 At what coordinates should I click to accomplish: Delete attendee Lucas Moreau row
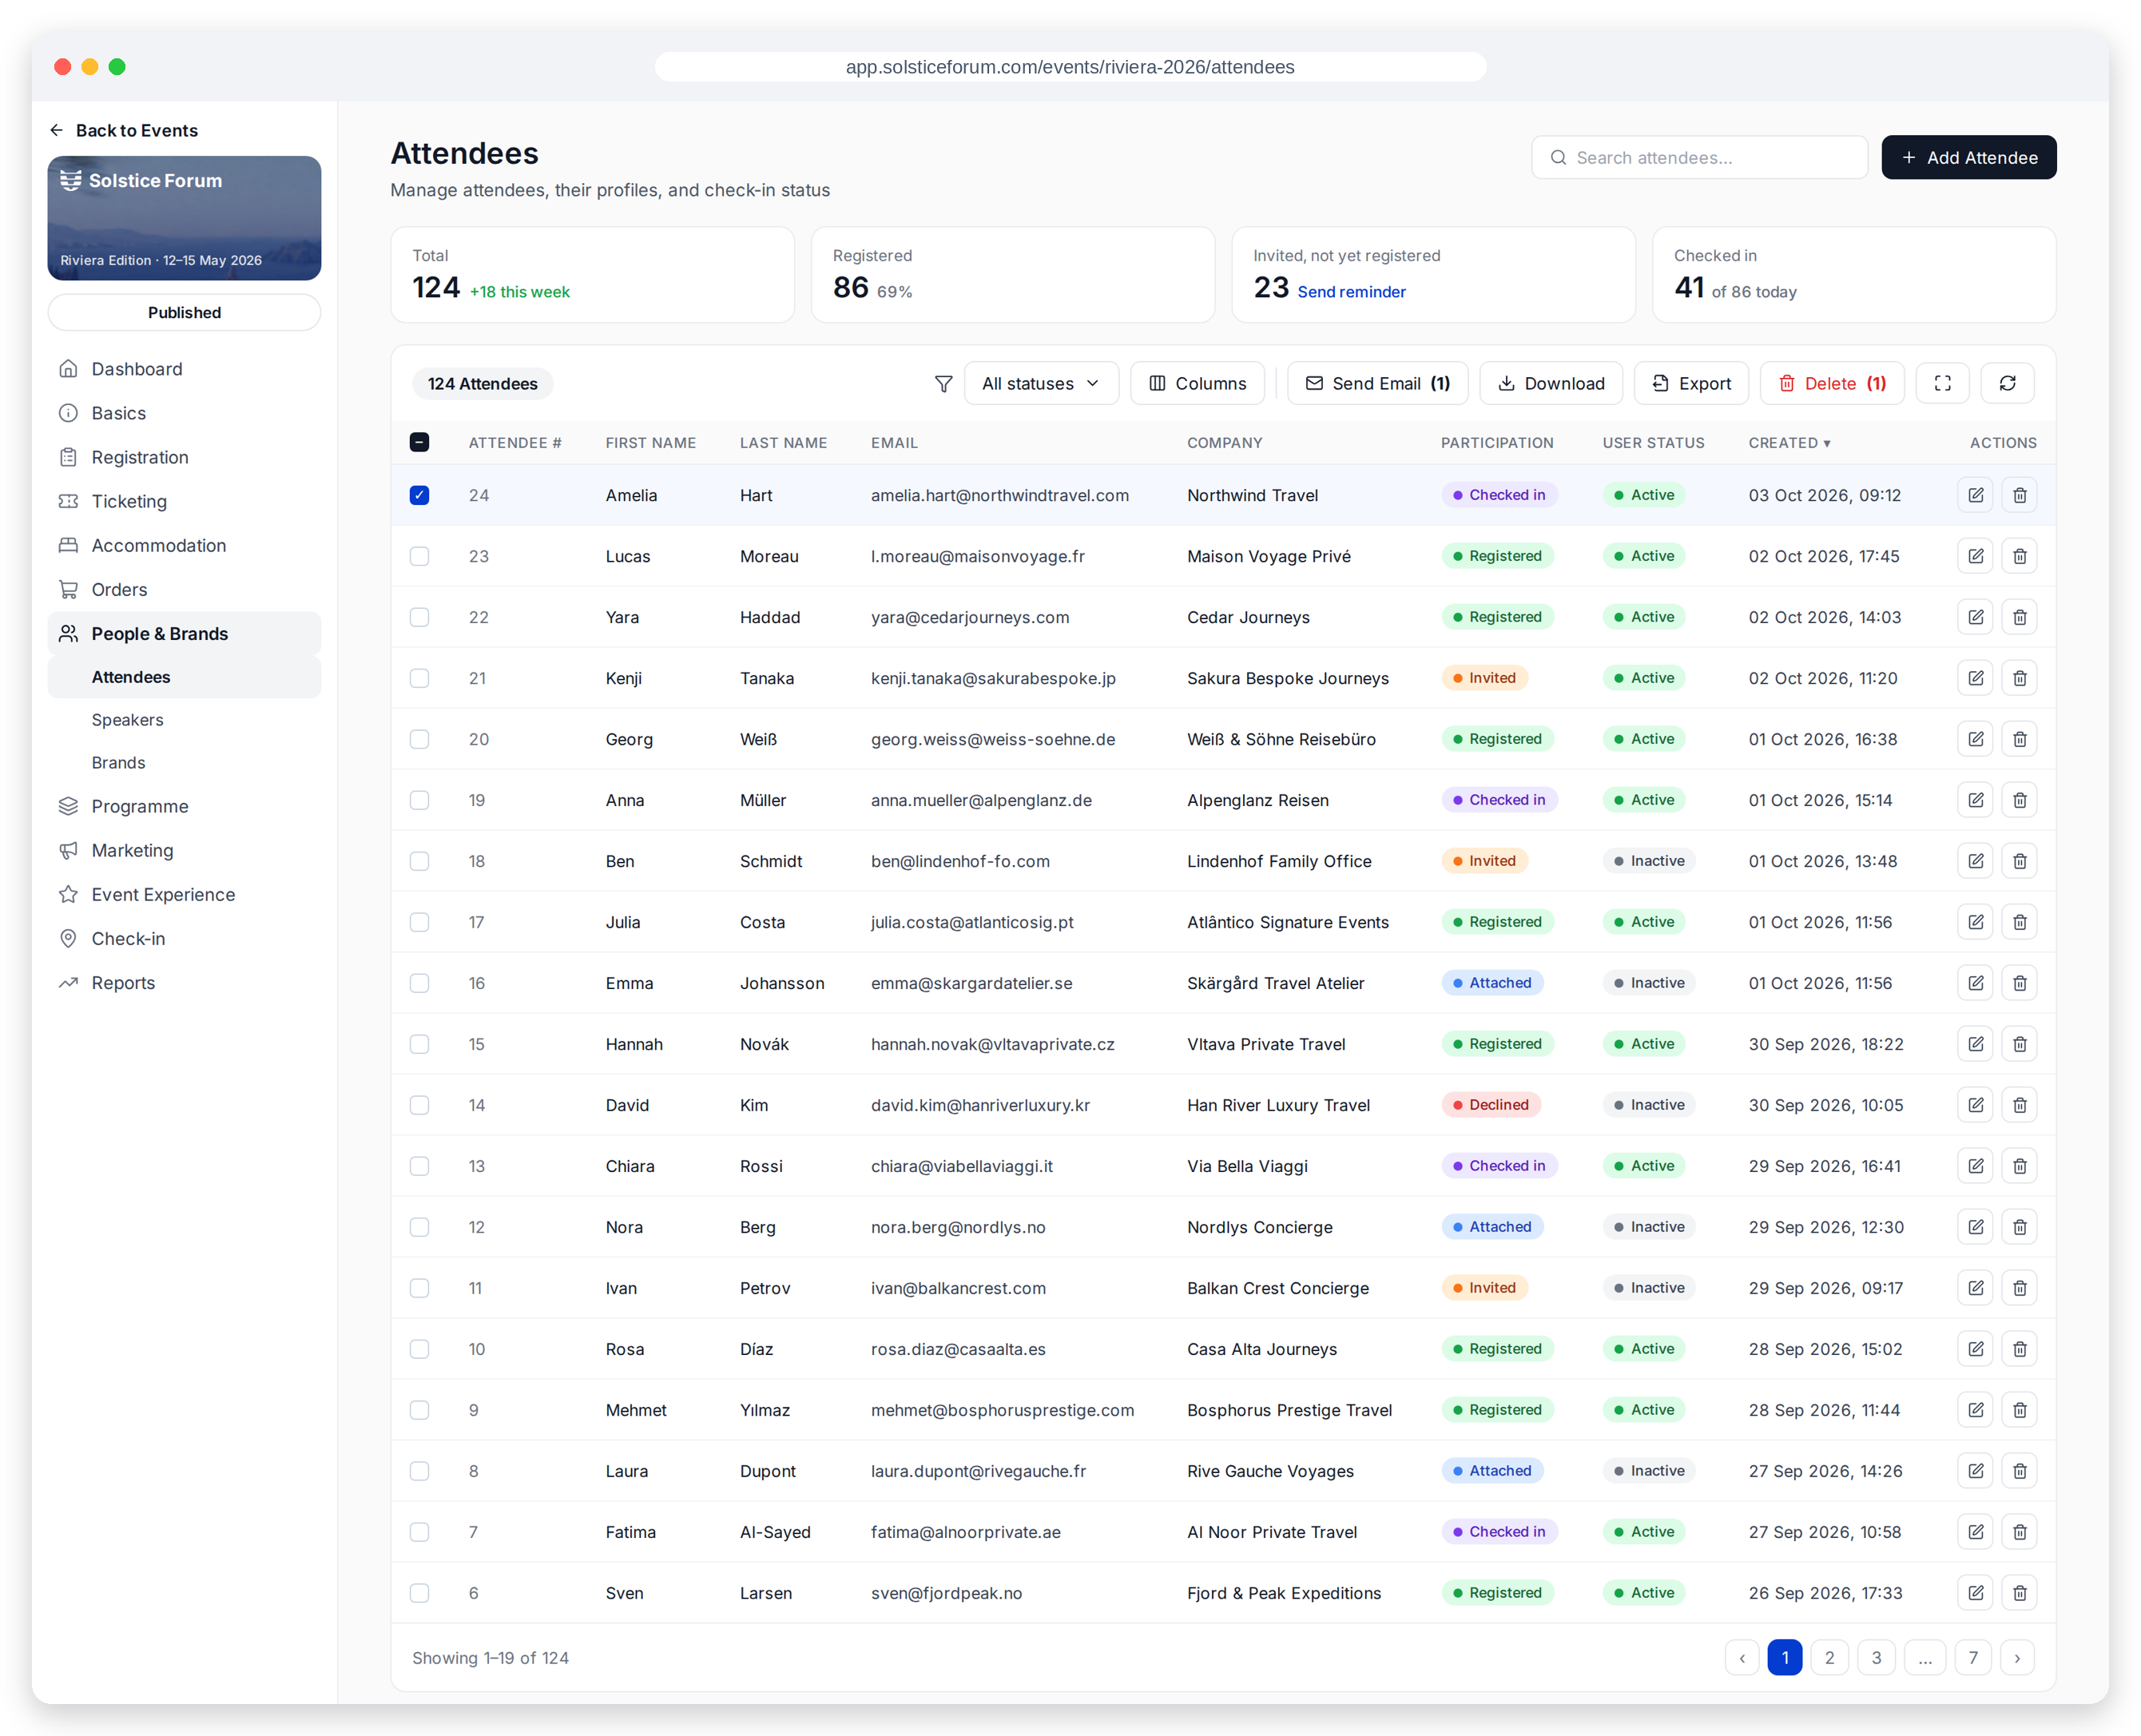[2019, 556]
